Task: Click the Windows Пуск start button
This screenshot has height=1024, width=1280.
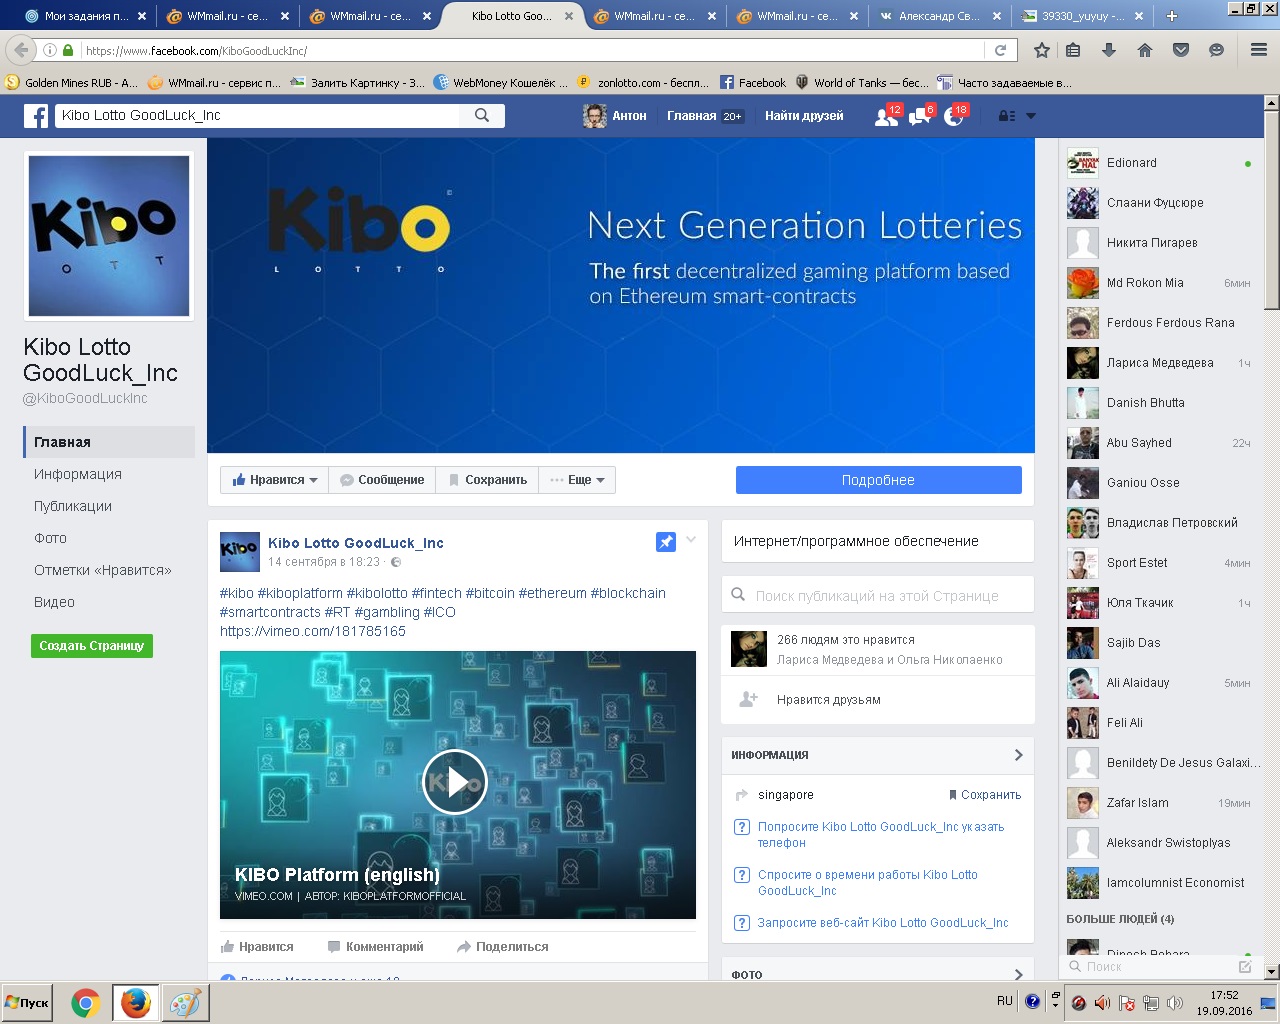Action: 27,1003
